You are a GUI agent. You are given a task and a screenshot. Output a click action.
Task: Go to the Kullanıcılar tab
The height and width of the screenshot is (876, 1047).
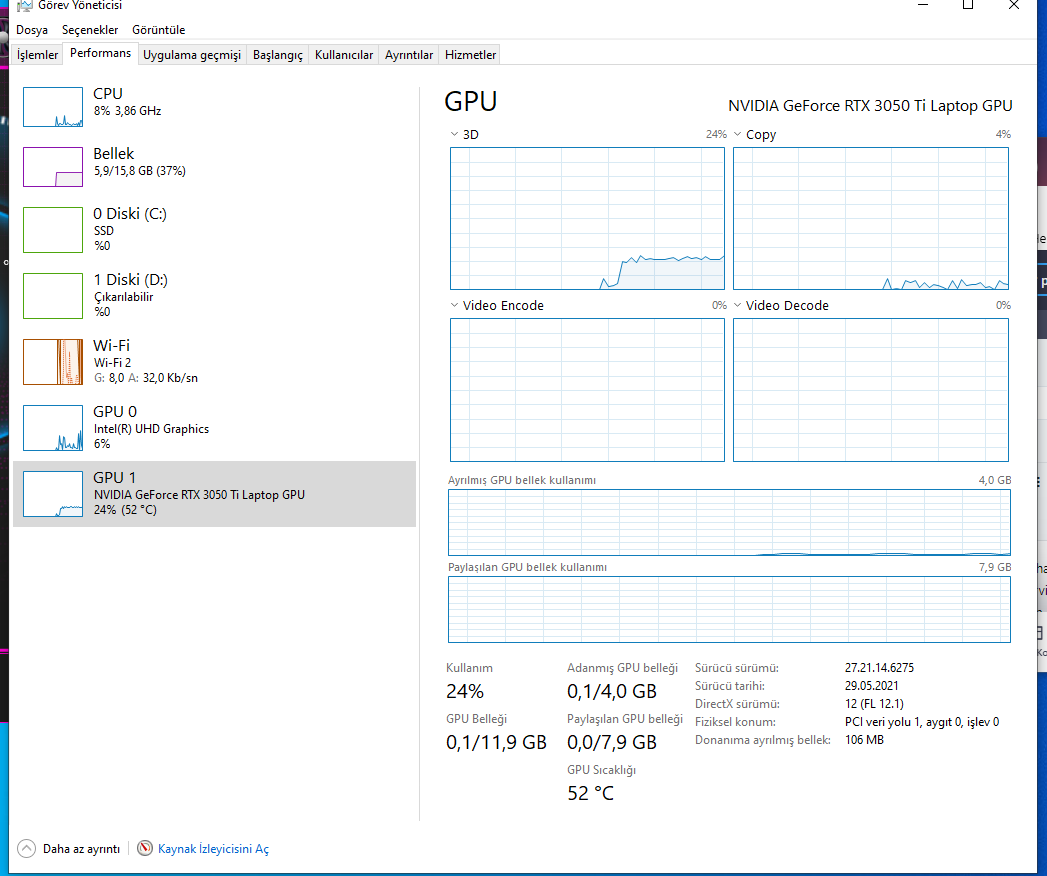344,55
